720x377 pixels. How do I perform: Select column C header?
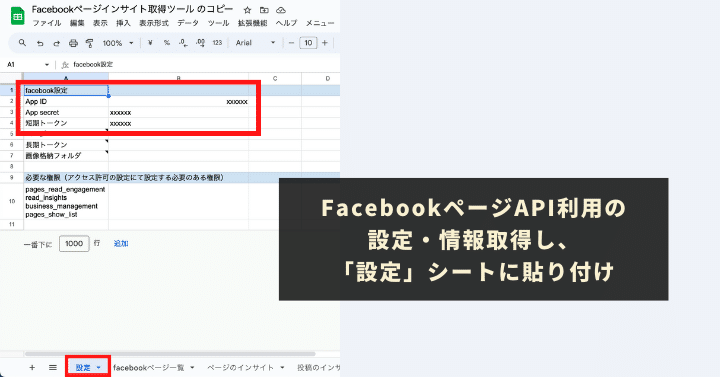tap(275, 79)
